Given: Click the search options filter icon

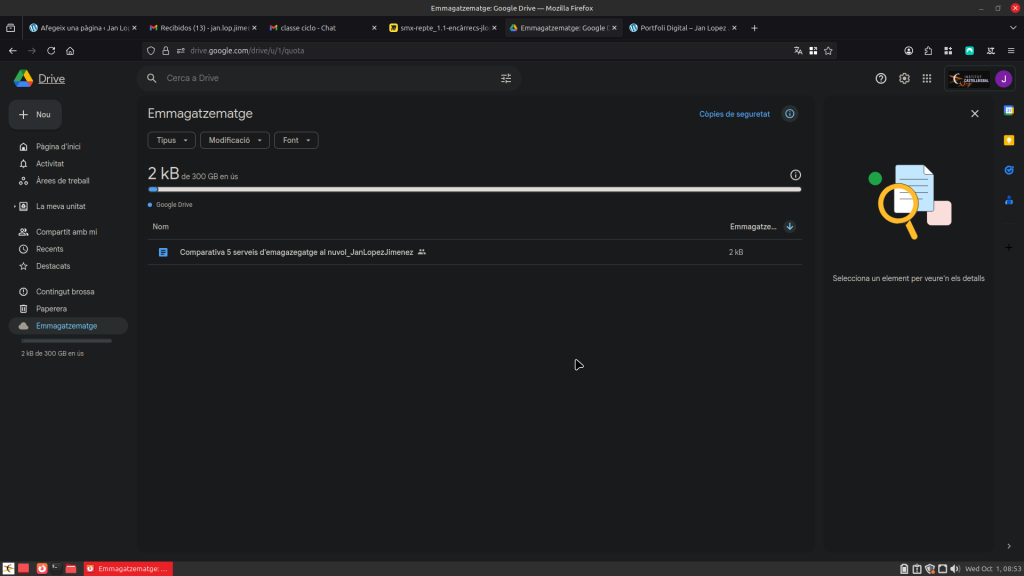Looking at the screenshot, I should (506, 78).
